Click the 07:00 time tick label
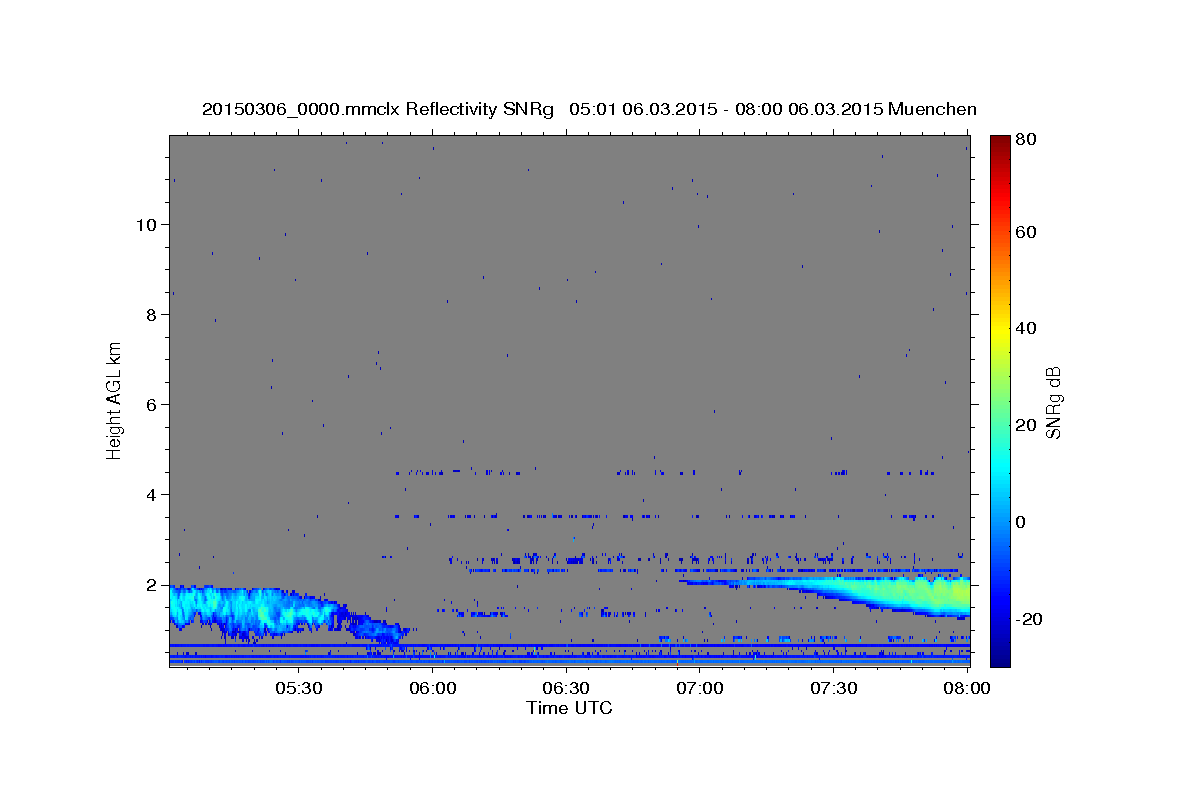The width and height of the screenshot is (1200, 800). [x=700, y=689]
